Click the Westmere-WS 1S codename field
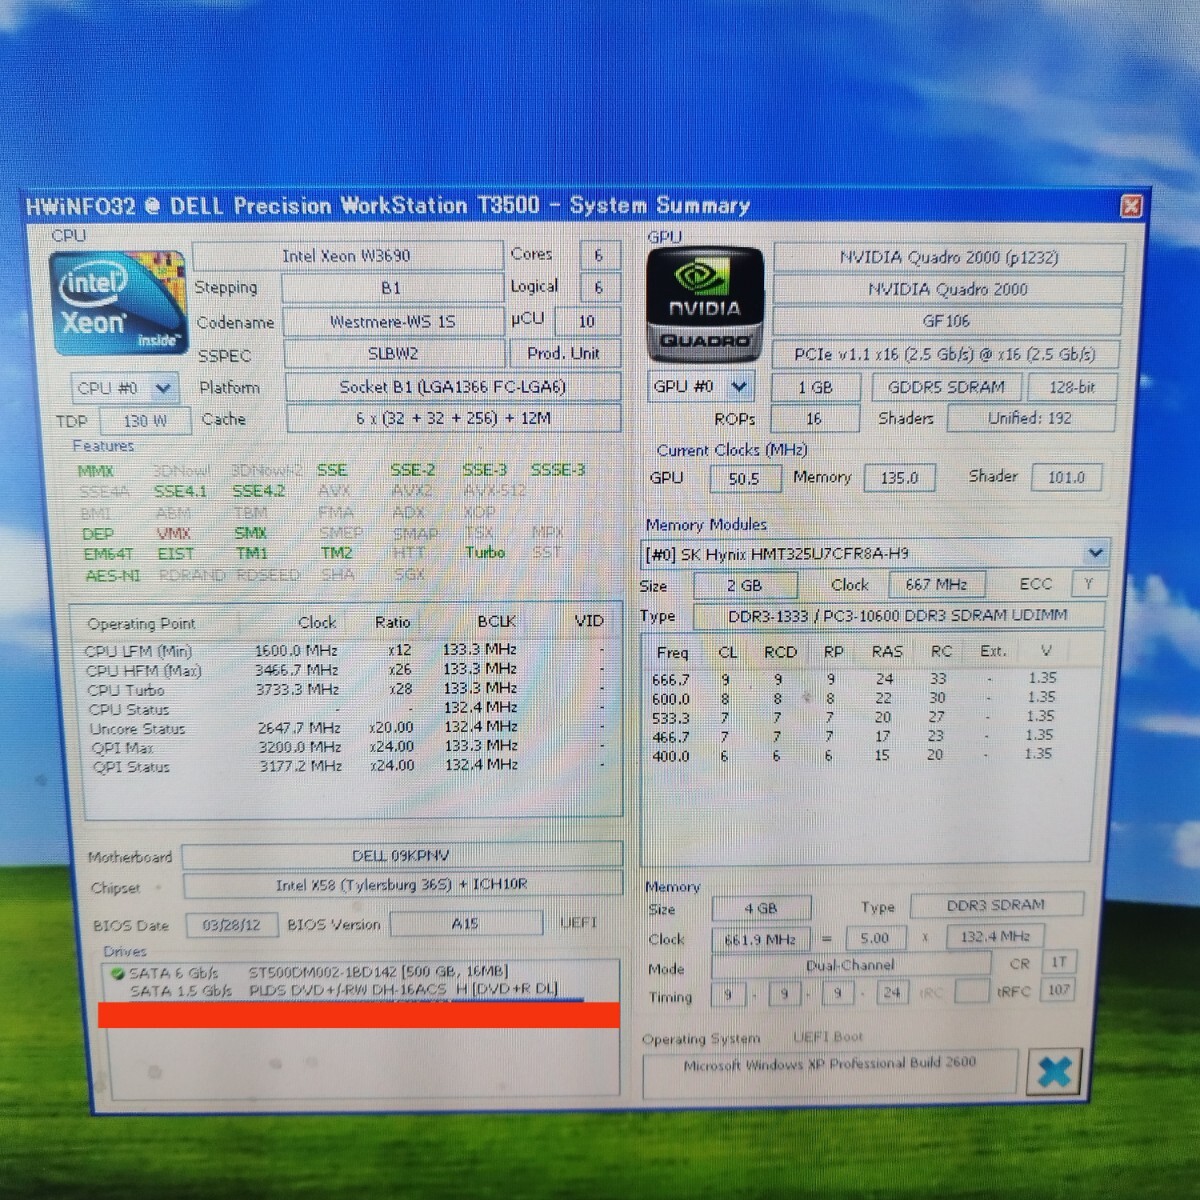The width and height of the screenshot is (1200, 1200). pyautogui.click(x=393, y=322)
